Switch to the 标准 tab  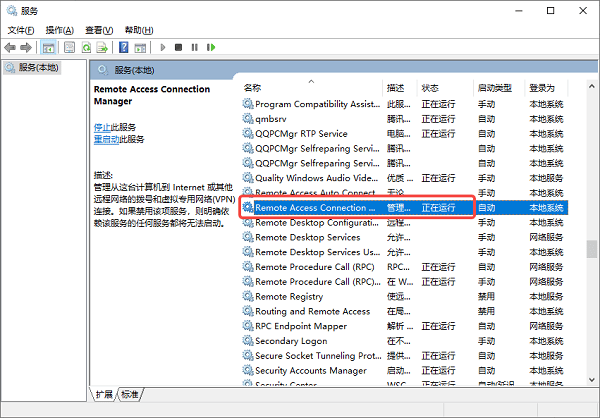[x=129, y=394]
